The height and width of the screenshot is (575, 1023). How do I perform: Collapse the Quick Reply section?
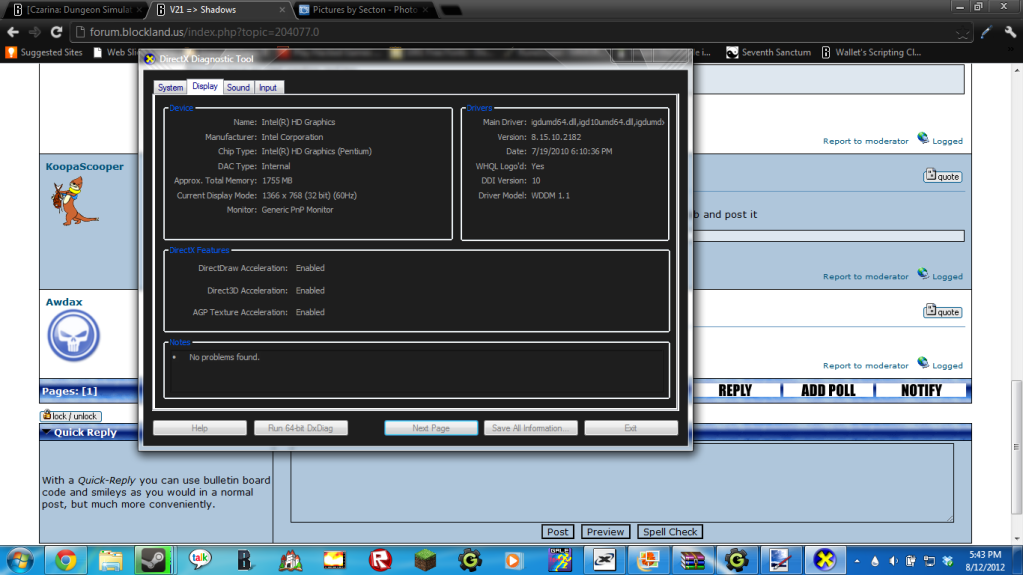(x=46, y=432)
